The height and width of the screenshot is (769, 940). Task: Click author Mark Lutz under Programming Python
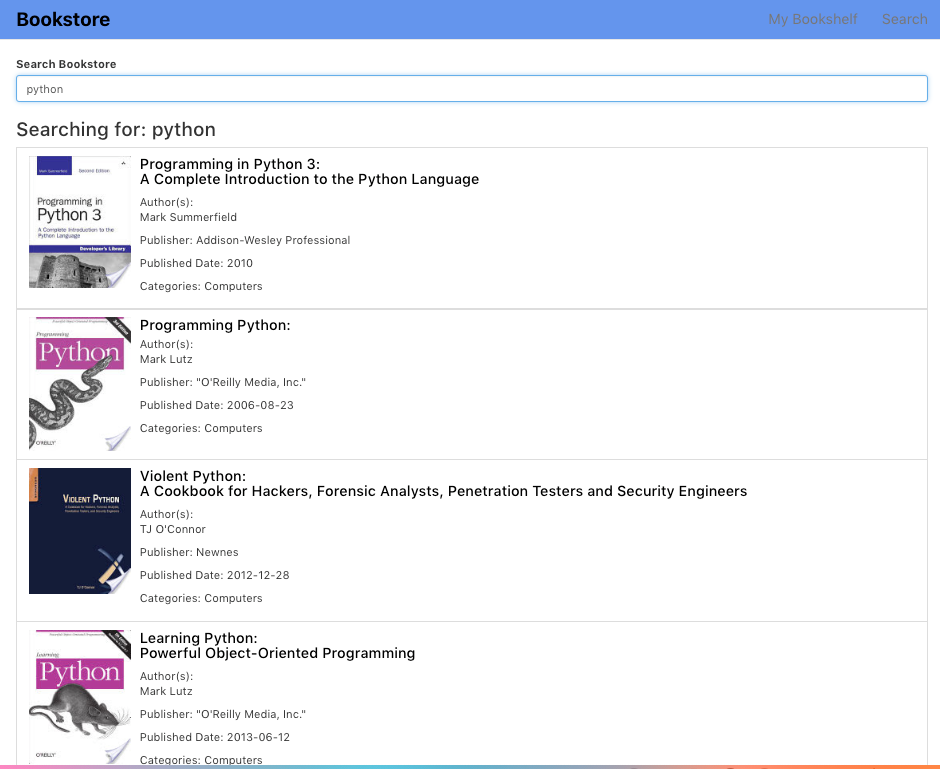tap(166, 359)
